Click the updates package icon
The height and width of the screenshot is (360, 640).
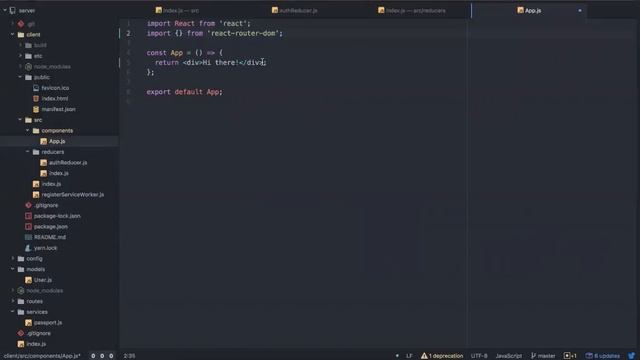(589, 356)
